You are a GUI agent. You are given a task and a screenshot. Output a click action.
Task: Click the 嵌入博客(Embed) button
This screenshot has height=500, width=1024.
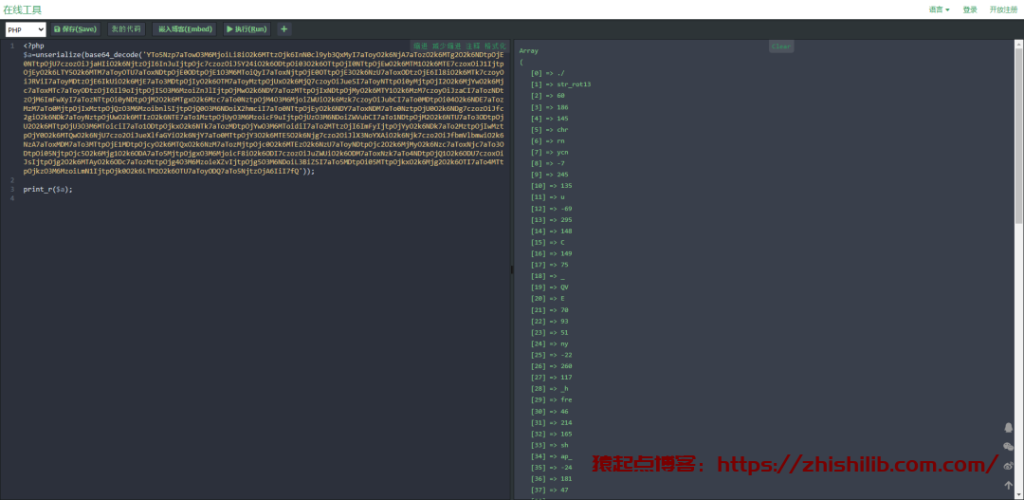click(185, 29)
